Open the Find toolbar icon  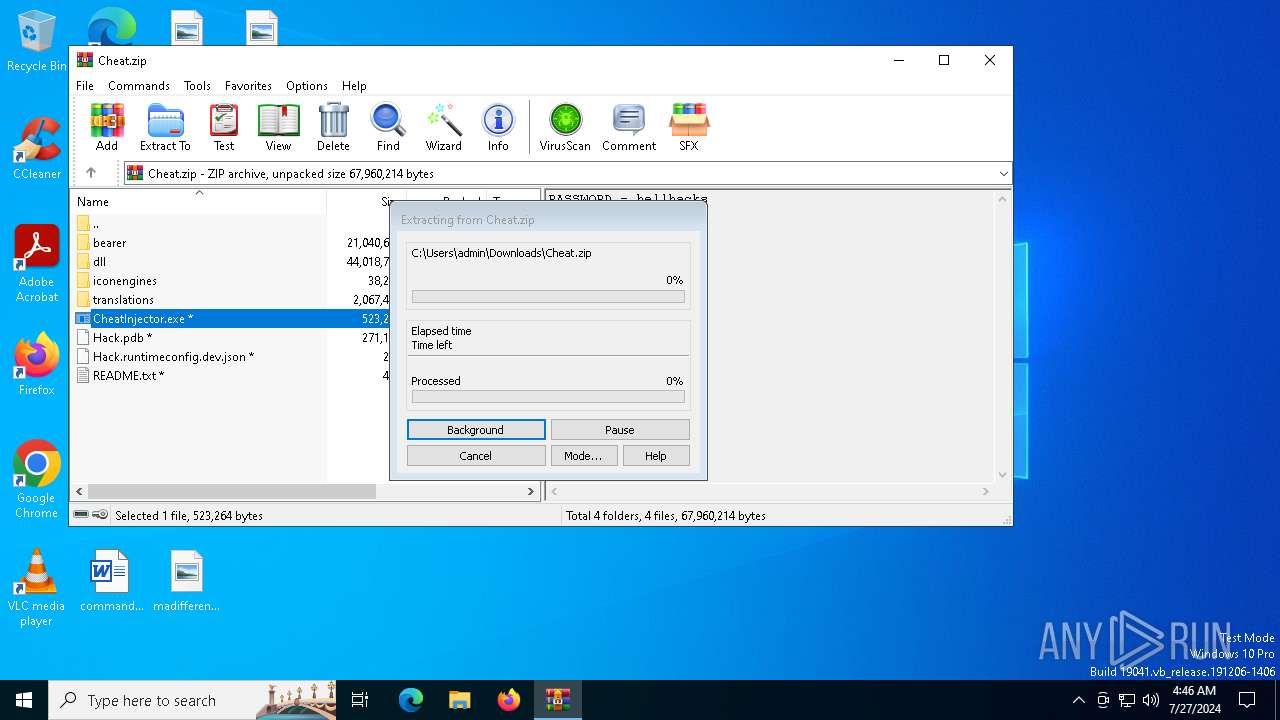click(x=388, y=127)
